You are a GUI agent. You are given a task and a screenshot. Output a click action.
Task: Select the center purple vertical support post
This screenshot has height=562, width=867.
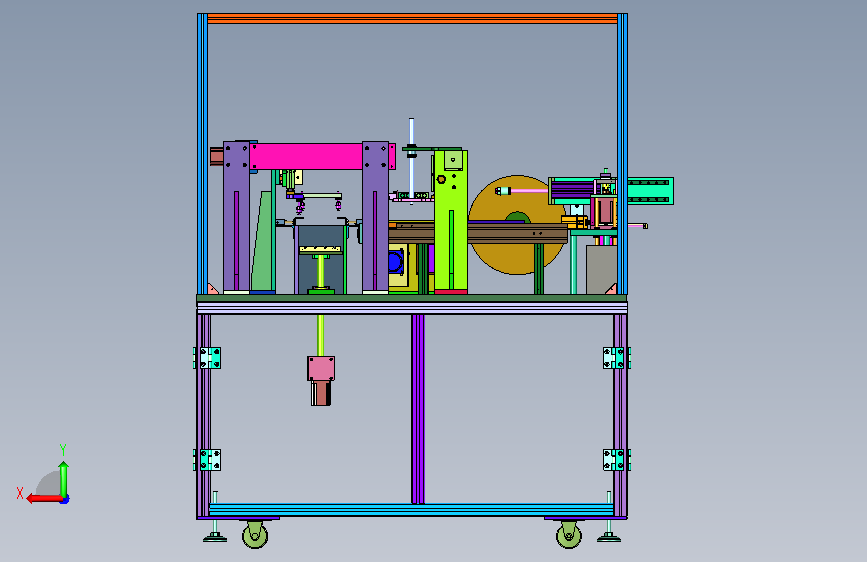point(418,409)
